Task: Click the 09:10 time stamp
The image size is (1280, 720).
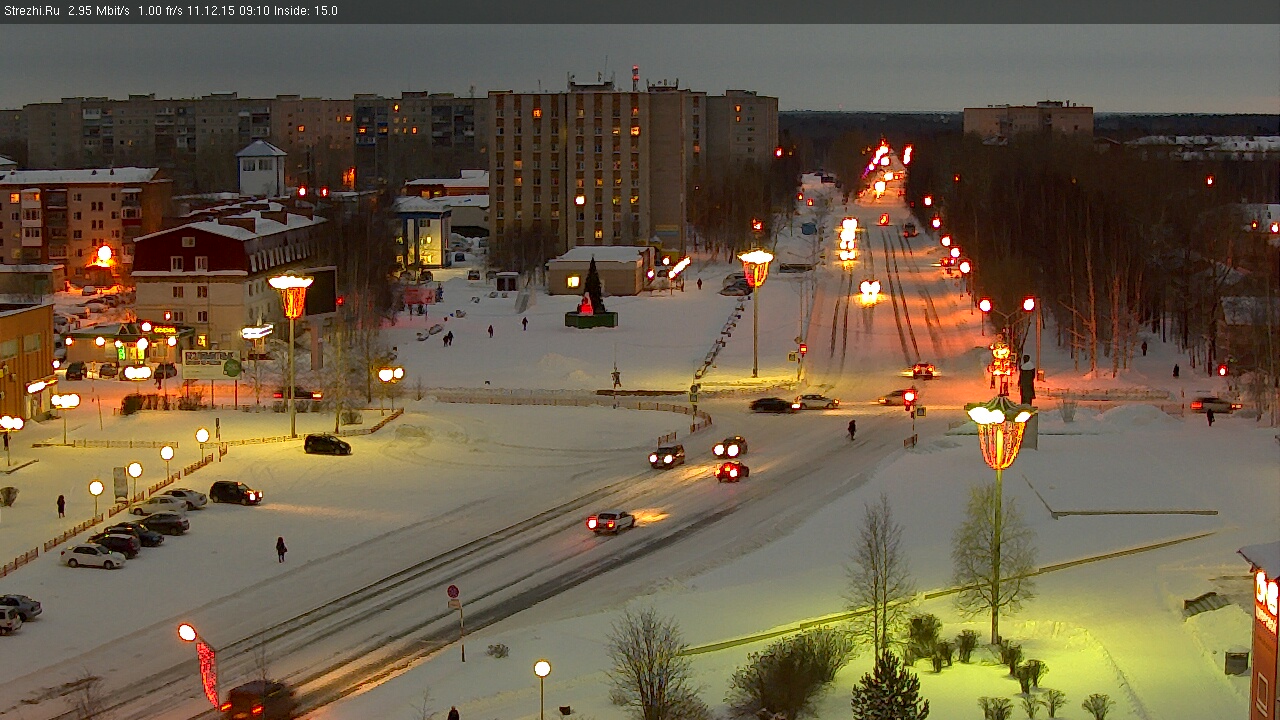Action: tap(255, 11)
